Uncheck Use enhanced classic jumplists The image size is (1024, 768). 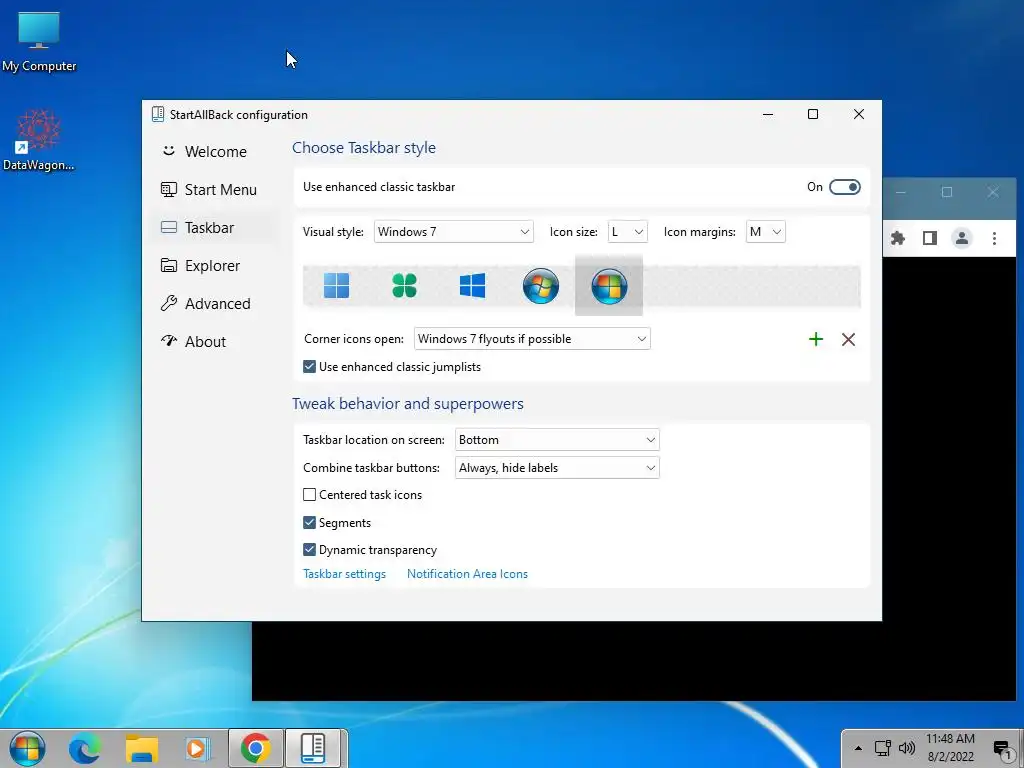310,367
